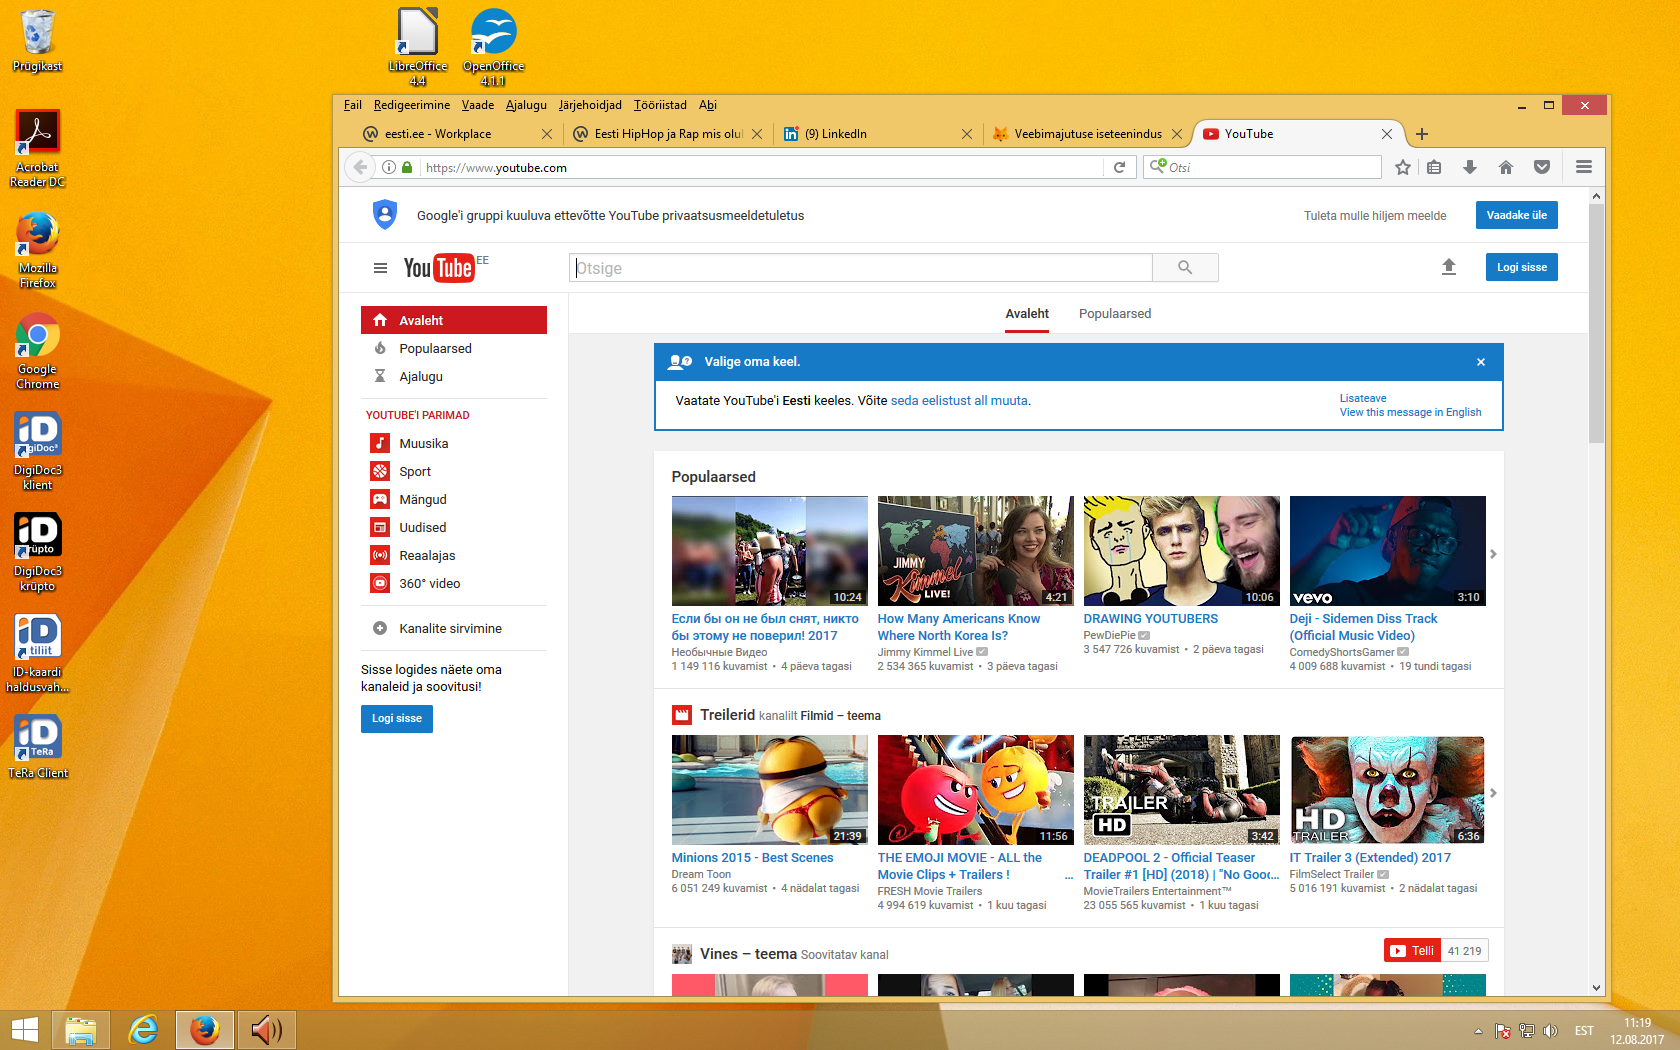This screenshot has height=1050, width=1680.
Task: Open the Tööriistad menu
Action: 660,105
